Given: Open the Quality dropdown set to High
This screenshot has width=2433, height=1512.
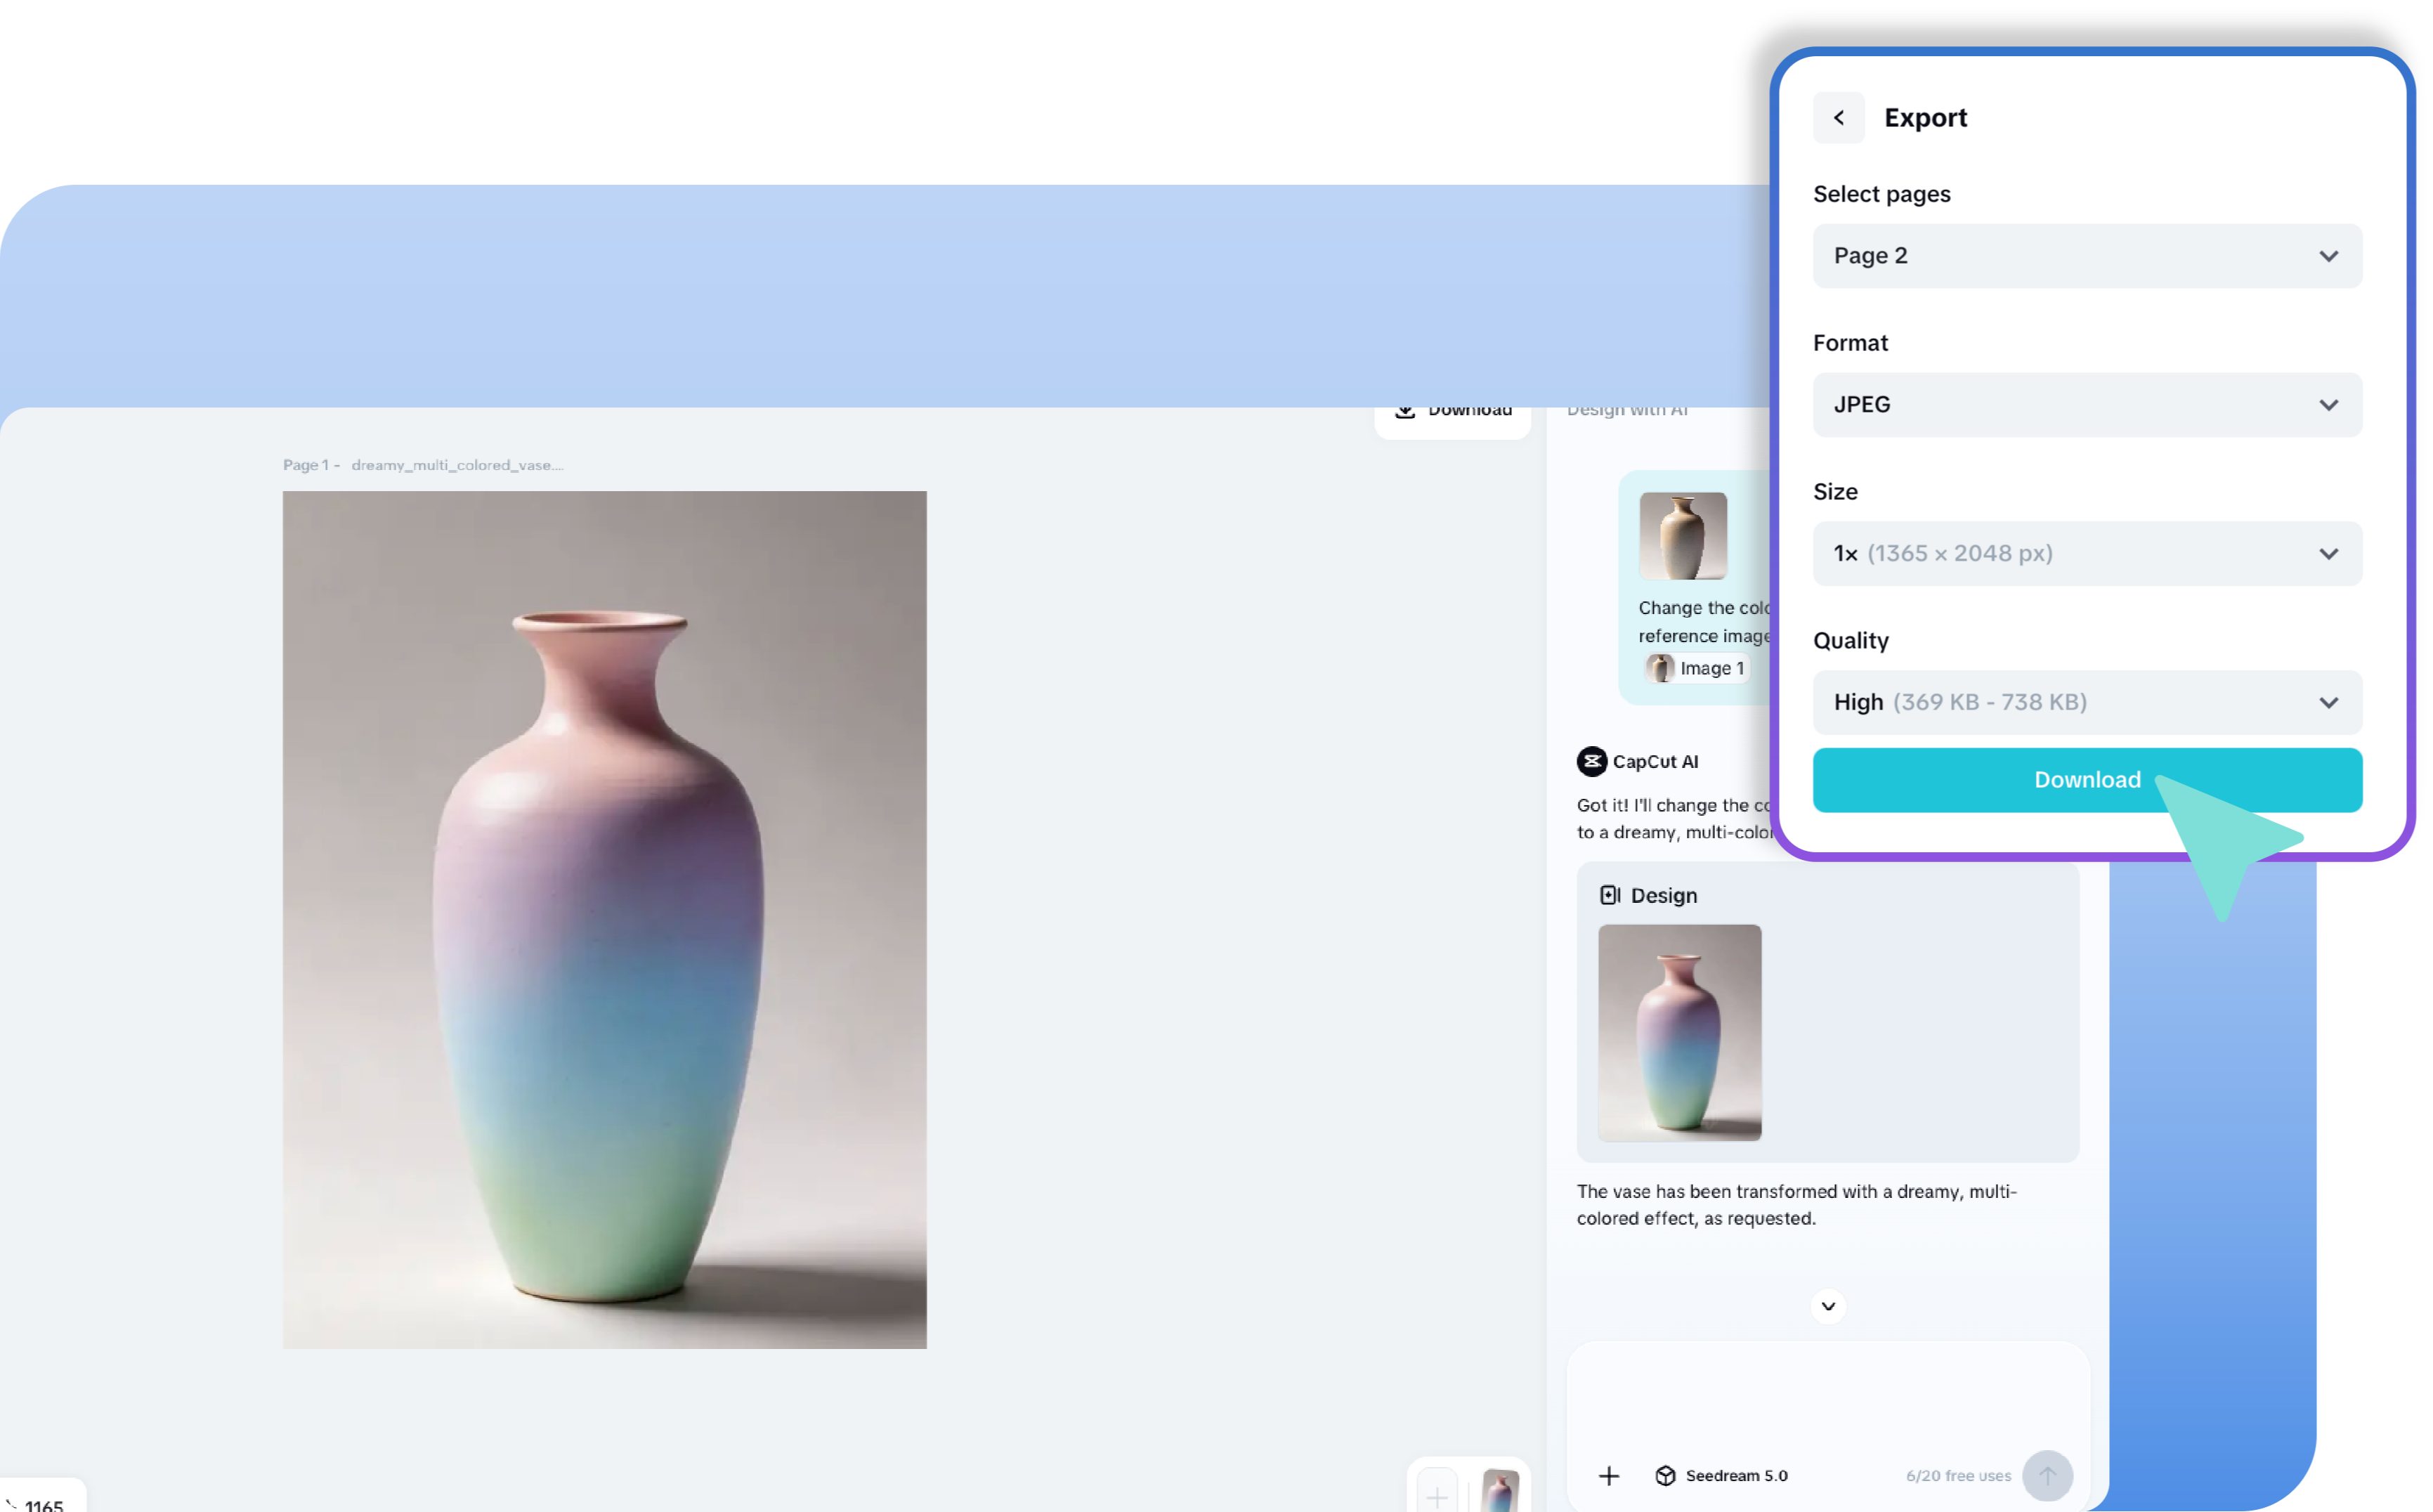Looking at the screenshot, I should 2087,702.
